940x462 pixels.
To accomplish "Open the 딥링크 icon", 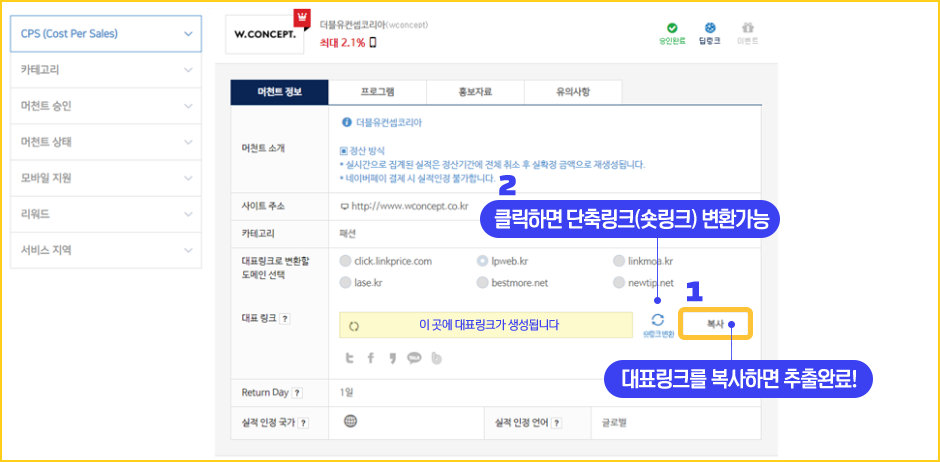I will 710,28.
